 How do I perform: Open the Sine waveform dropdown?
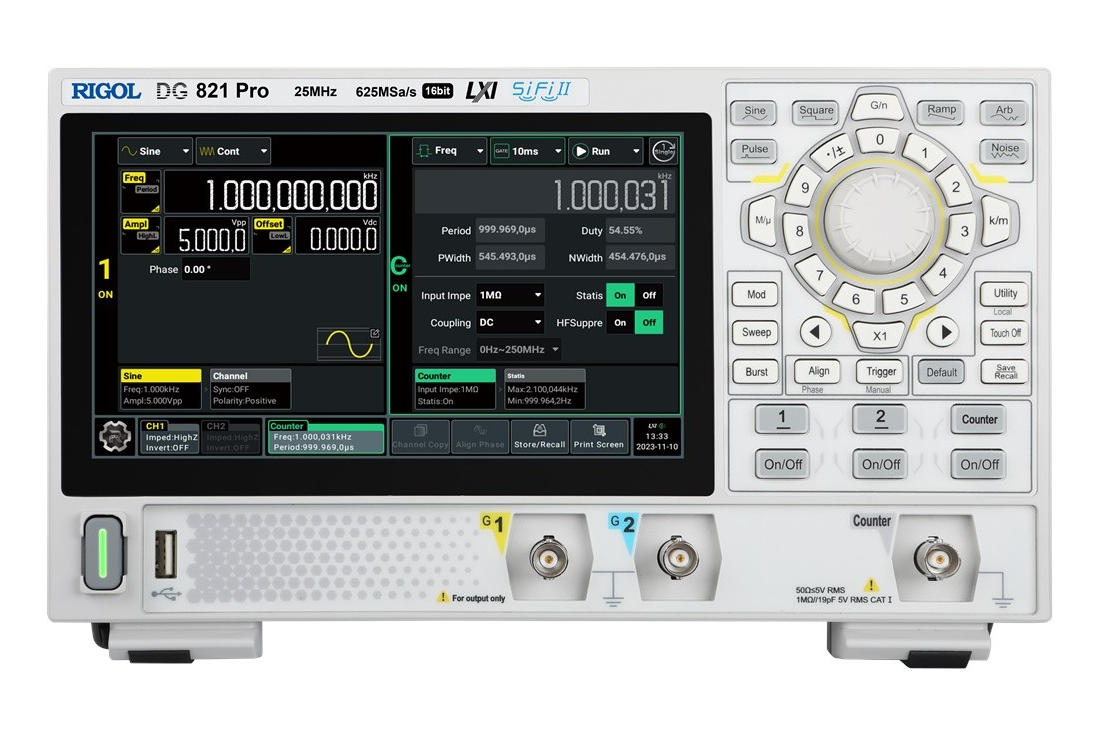point(155,151)
